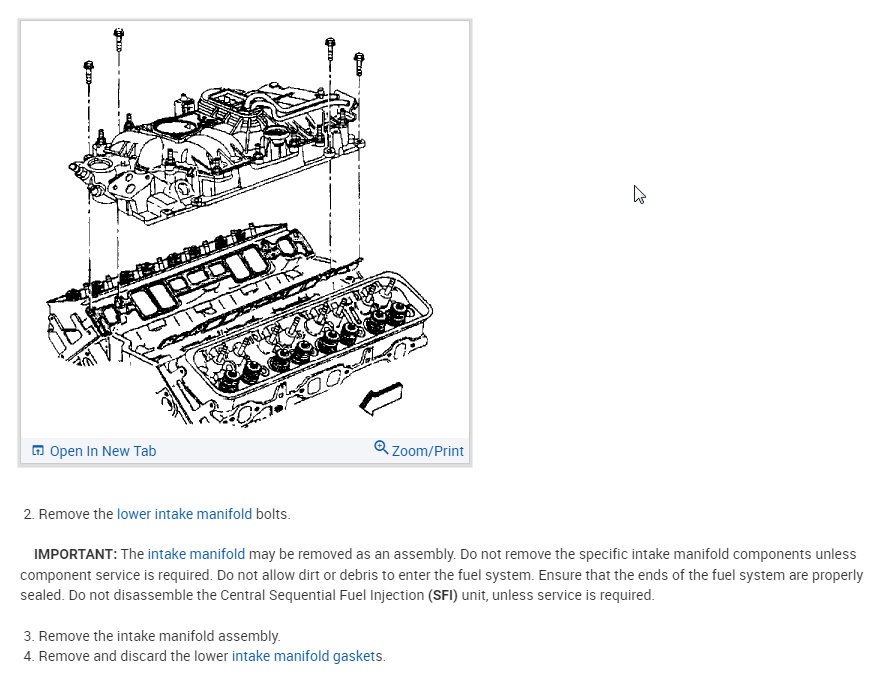Viewport: 891px width, 694px height.
Task: Click the bold IMPORTANT: label
Action: [76, 554]
